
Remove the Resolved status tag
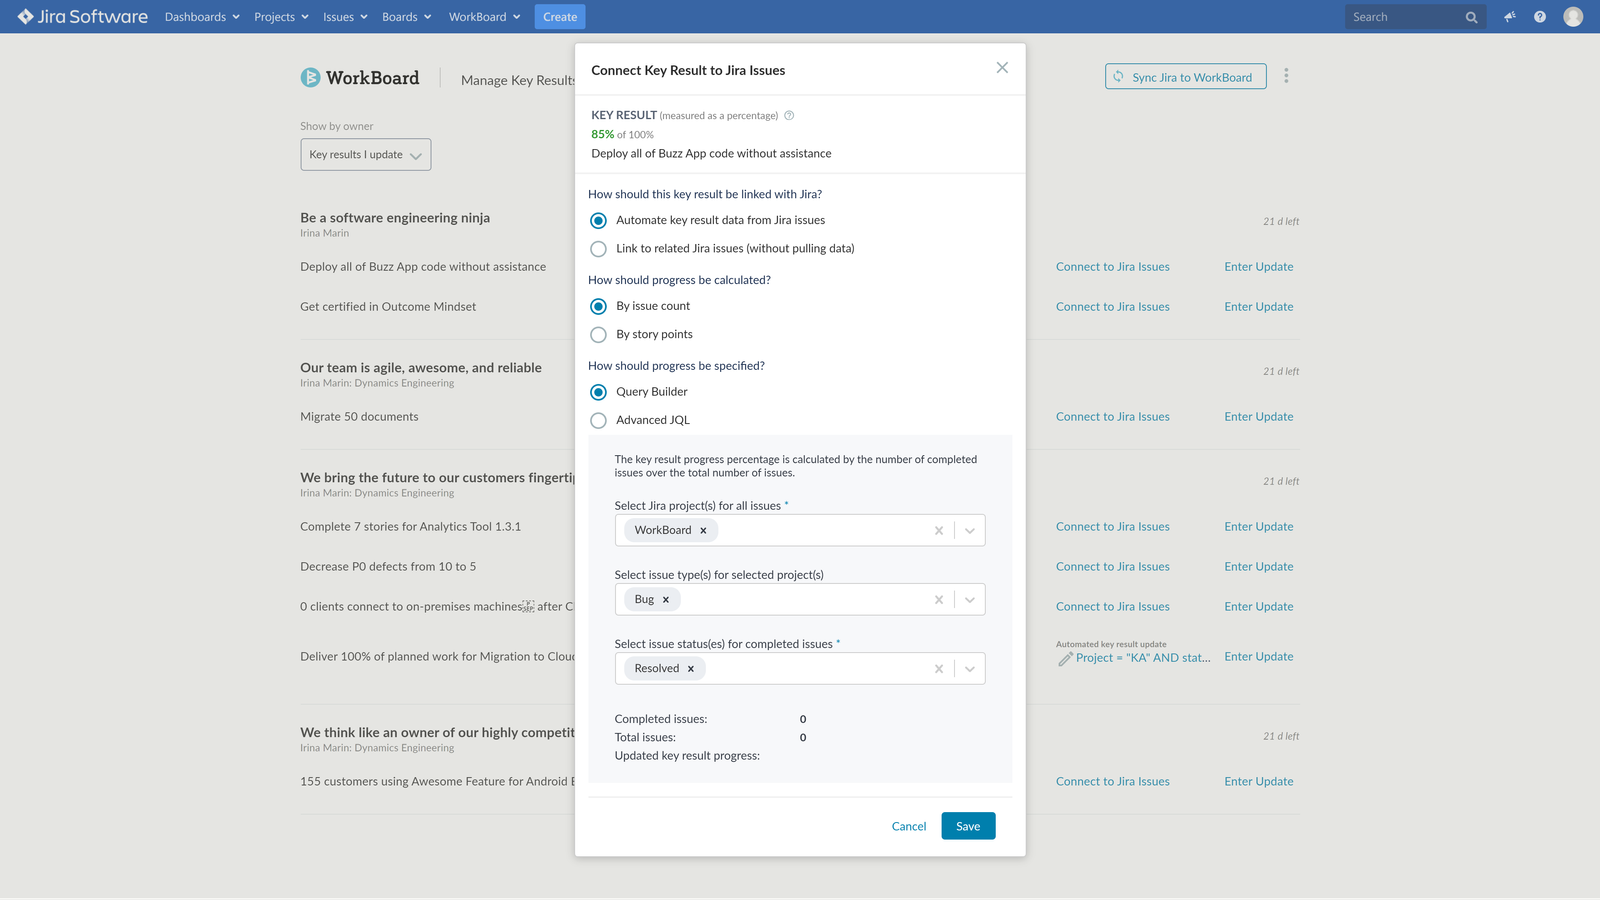click(690, 668)
